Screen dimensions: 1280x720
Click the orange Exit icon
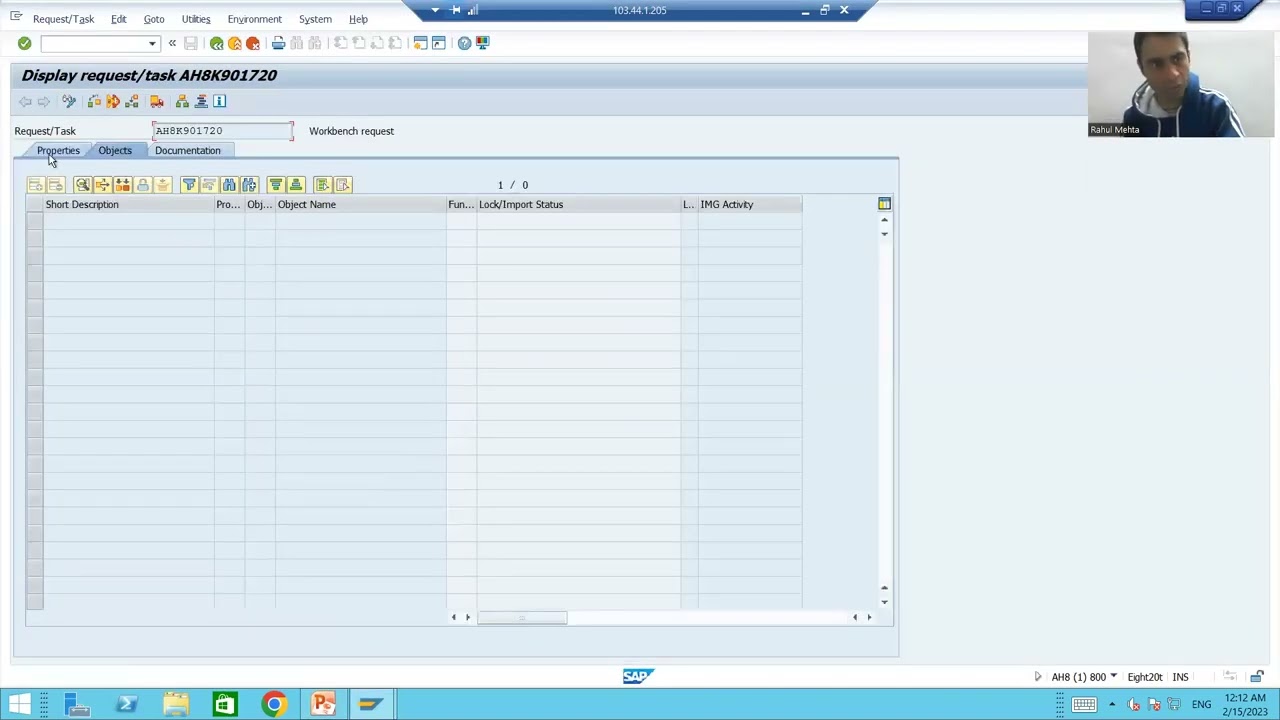click(235, 43)
